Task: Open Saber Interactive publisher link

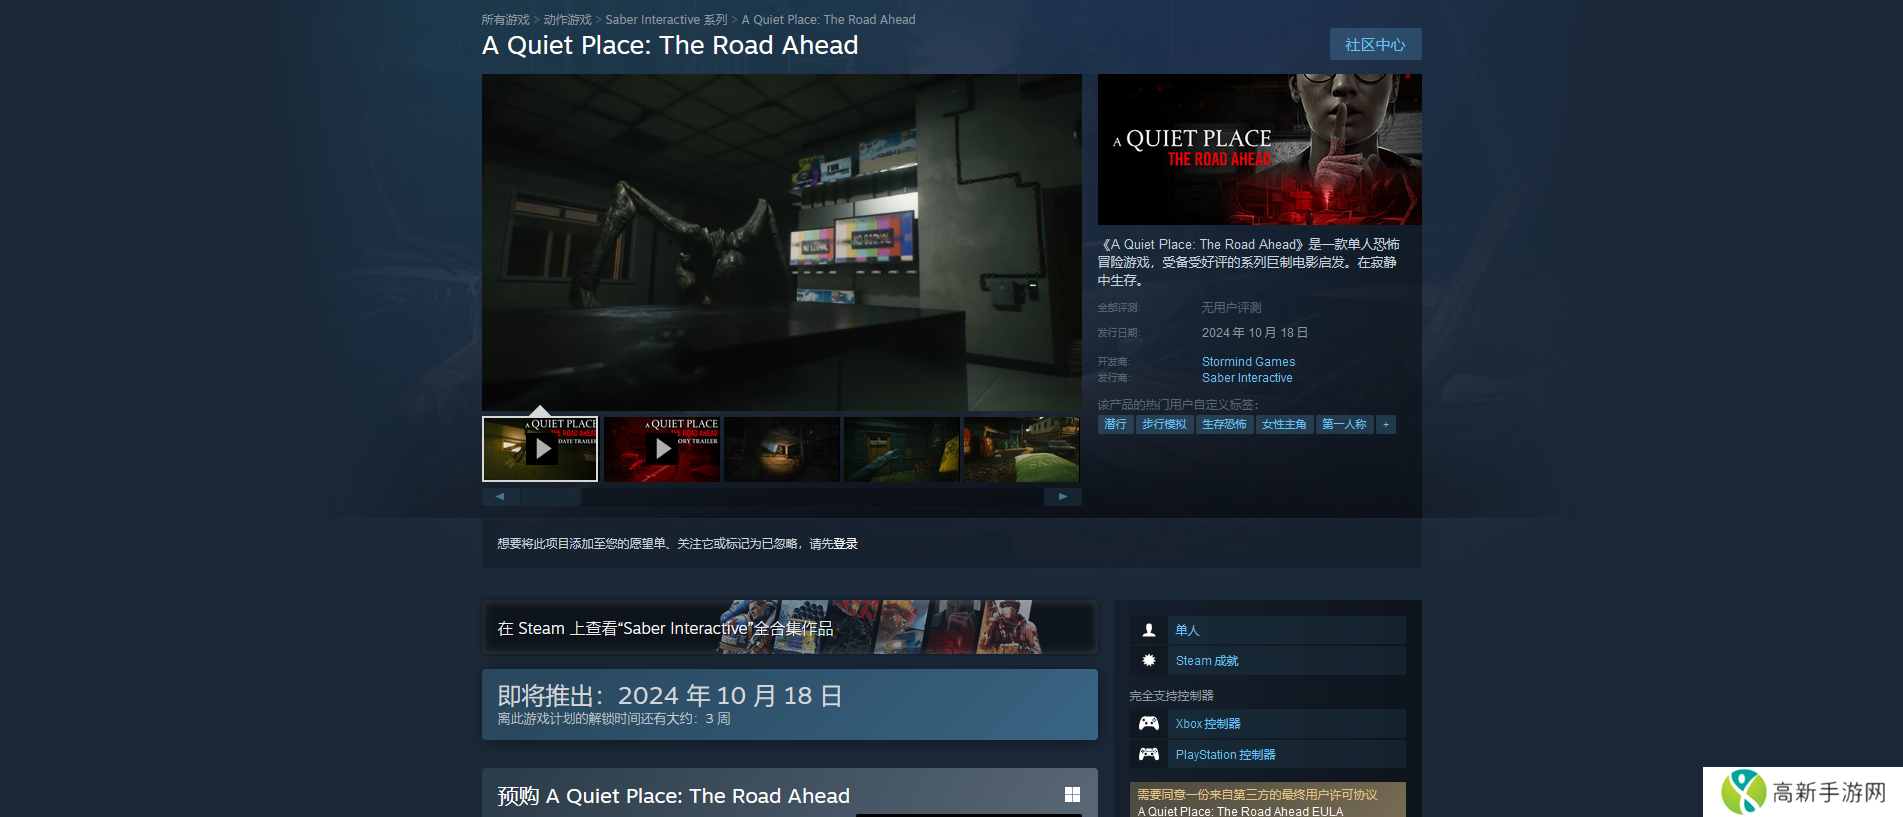Action: pos(1247,378)
